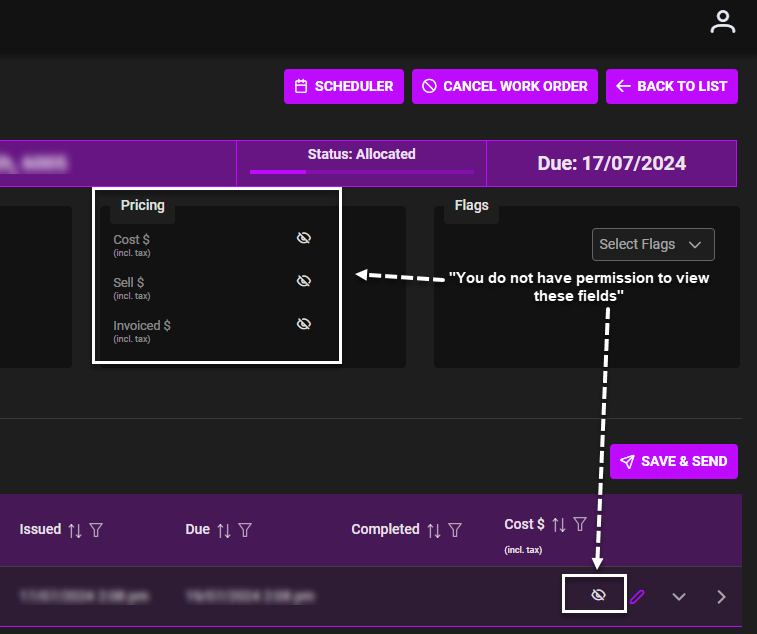Click hidden-eye icon beside Sell $

[304, 281]
